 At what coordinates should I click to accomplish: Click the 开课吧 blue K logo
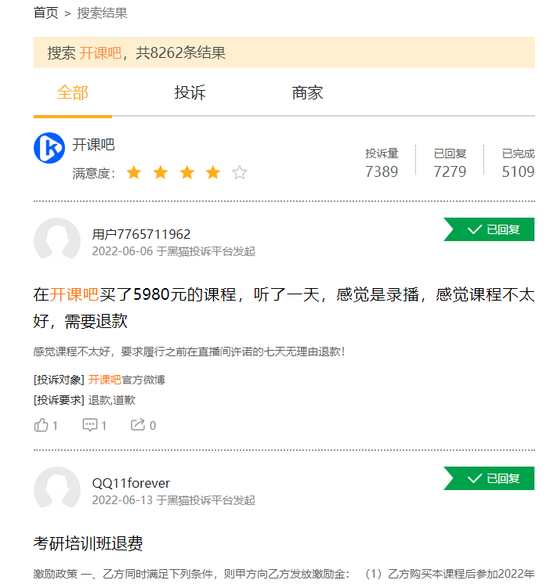(x=49, y=148)
